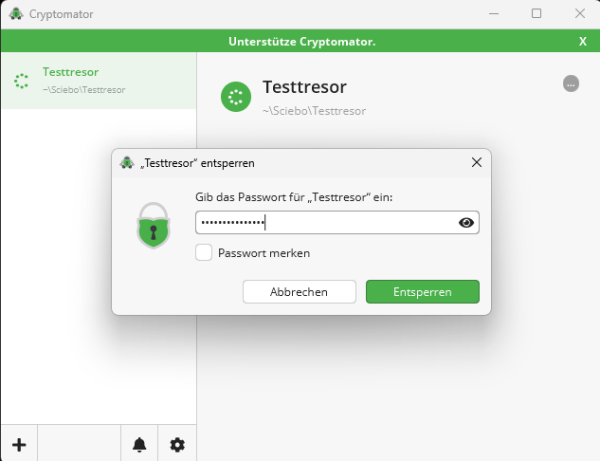
Task: Click the Cryptomator icon in dialog title bar
Action: coord(127,162)
